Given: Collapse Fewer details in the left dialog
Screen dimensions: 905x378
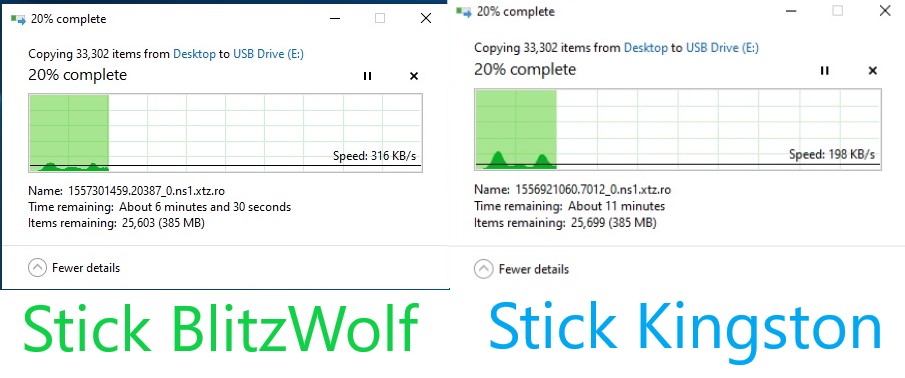Looking at the screenshot, I should (74, 268).
